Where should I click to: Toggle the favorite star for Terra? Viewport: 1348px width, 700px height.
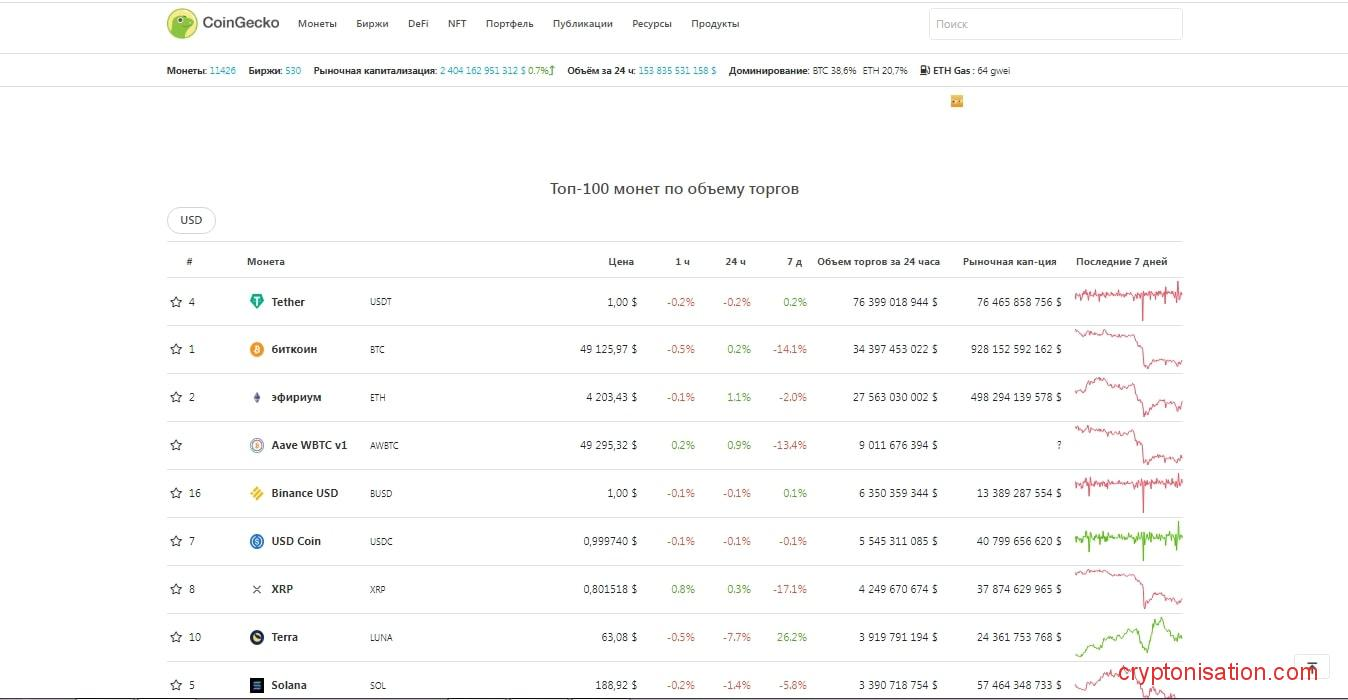point(176,638)
